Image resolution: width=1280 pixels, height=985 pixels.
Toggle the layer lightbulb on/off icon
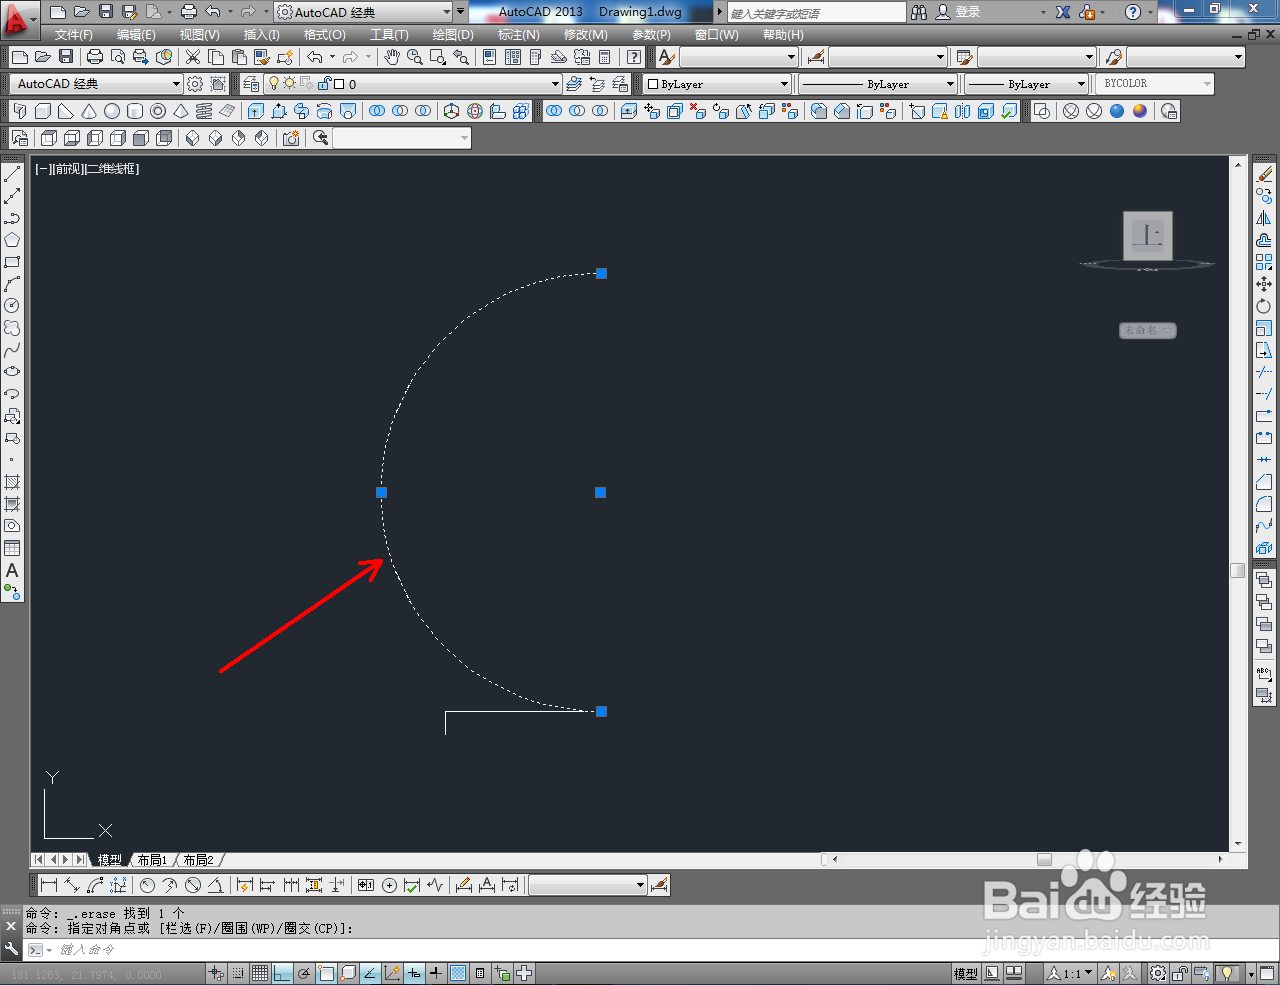274,84
